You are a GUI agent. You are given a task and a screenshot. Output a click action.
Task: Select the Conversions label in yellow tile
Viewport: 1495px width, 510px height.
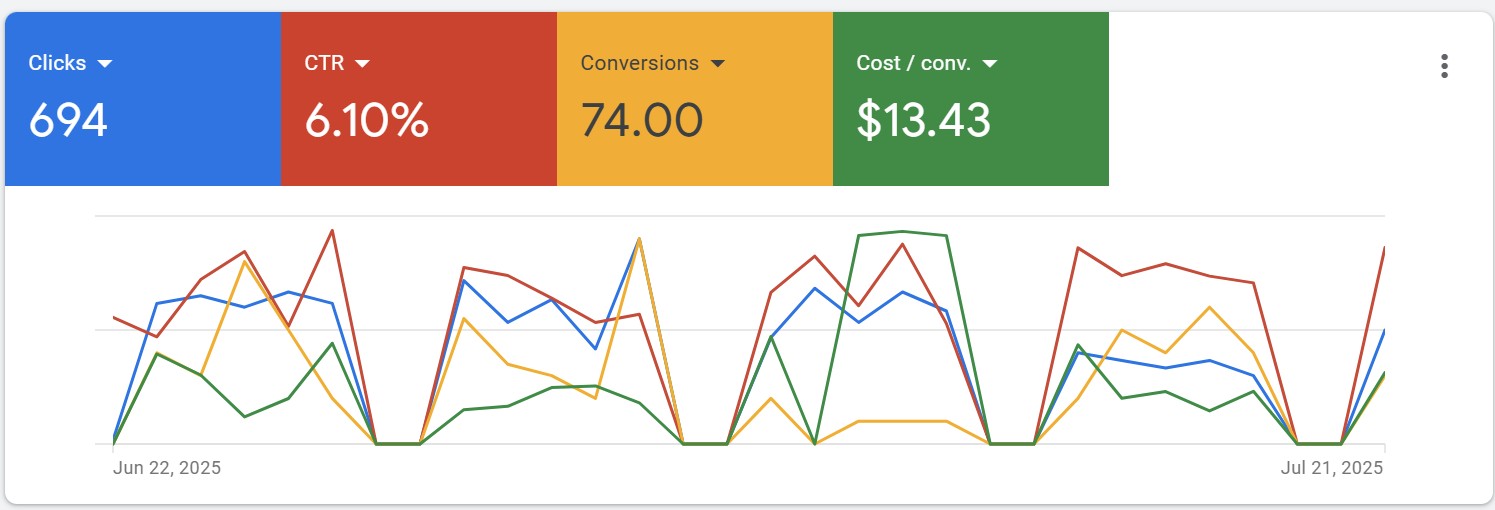click(x=639, y=63)
